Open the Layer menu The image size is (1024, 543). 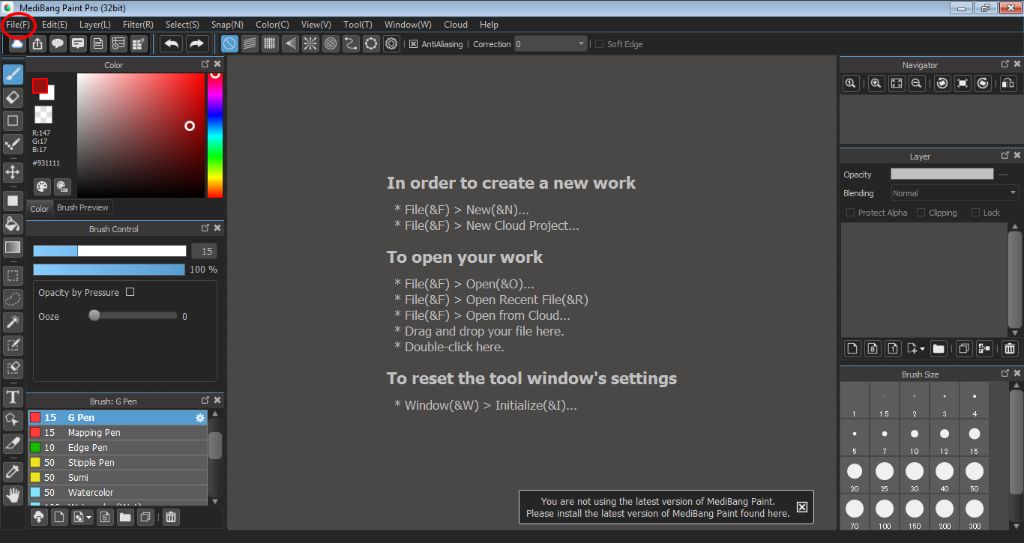point(95,24)
